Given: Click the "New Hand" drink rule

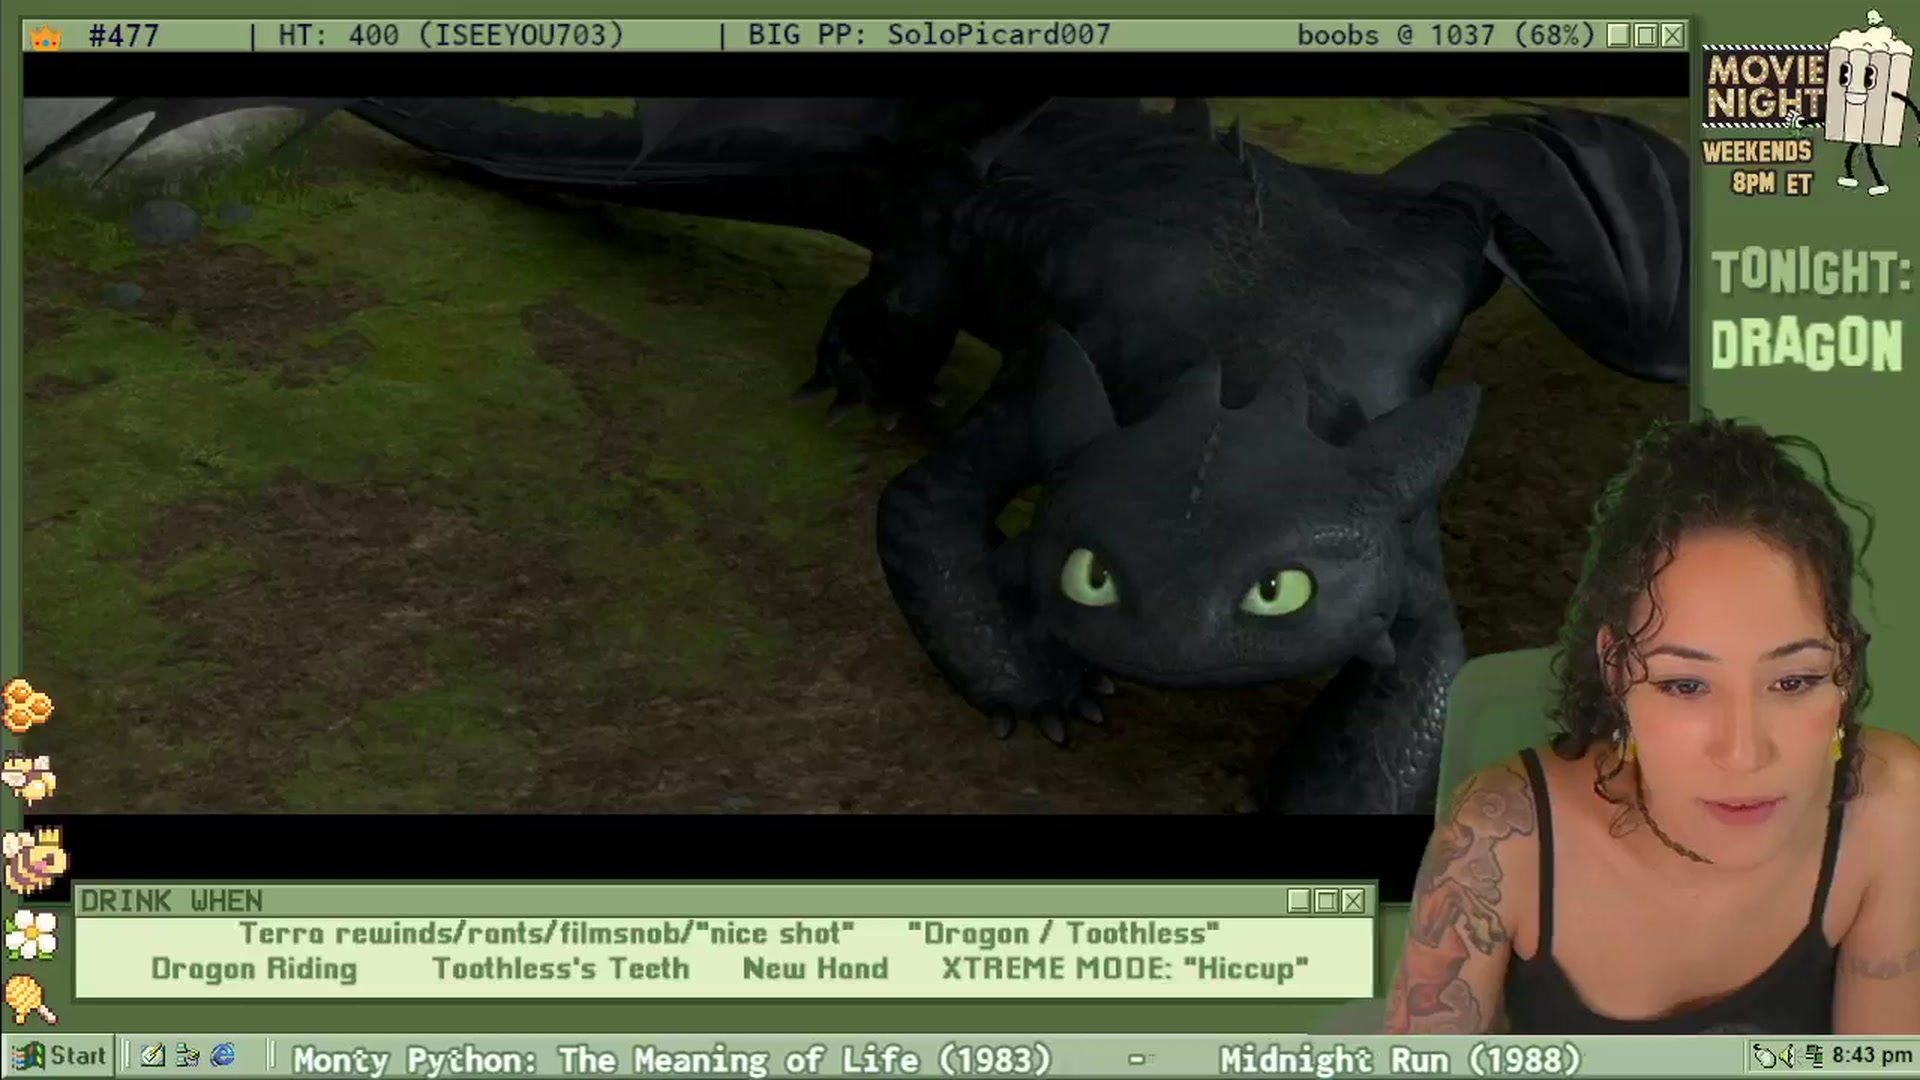Looking at the screenshot, I should tap(815, 969).
